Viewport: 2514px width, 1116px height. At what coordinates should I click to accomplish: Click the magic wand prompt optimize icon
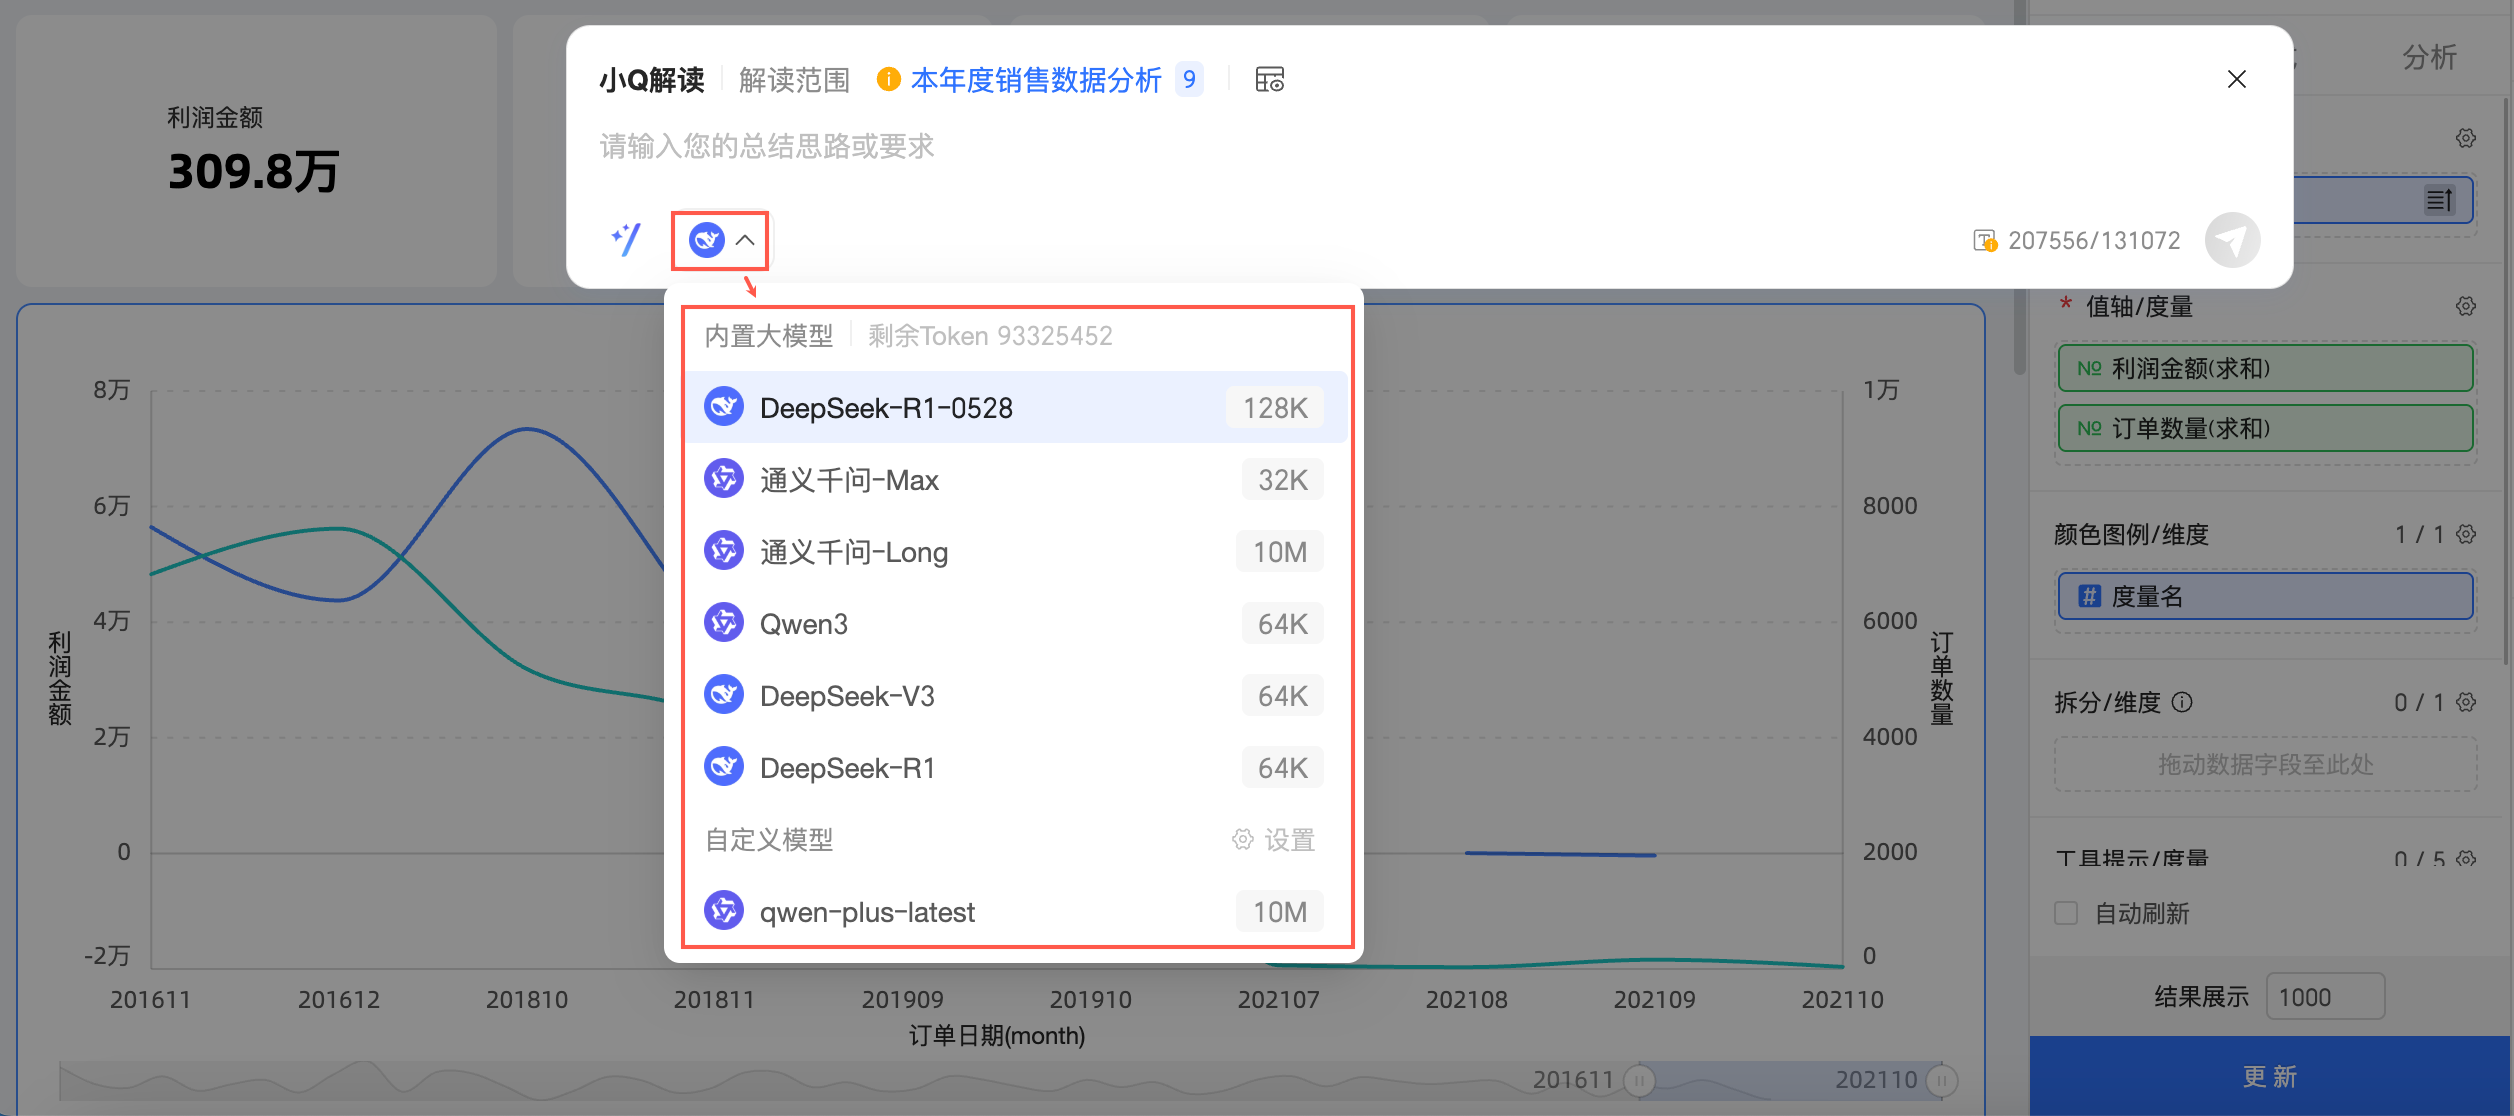click(x=626, y=240)
